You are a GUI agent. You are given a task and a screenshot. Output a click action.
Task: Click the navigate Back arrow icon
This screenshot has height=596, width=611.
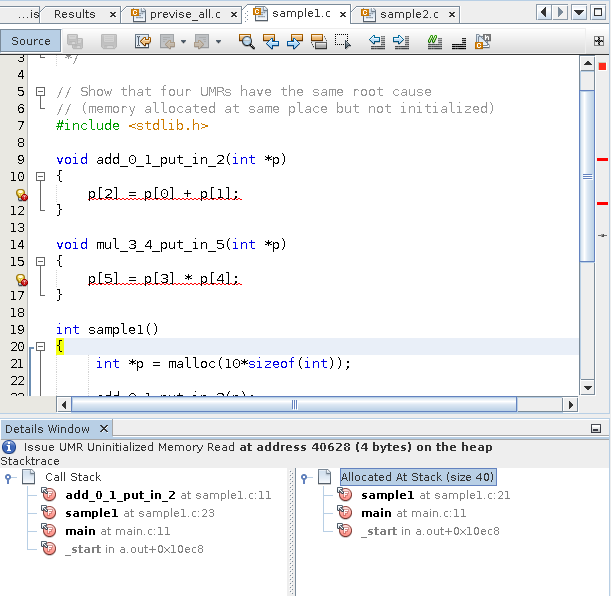tap(168, 41)
